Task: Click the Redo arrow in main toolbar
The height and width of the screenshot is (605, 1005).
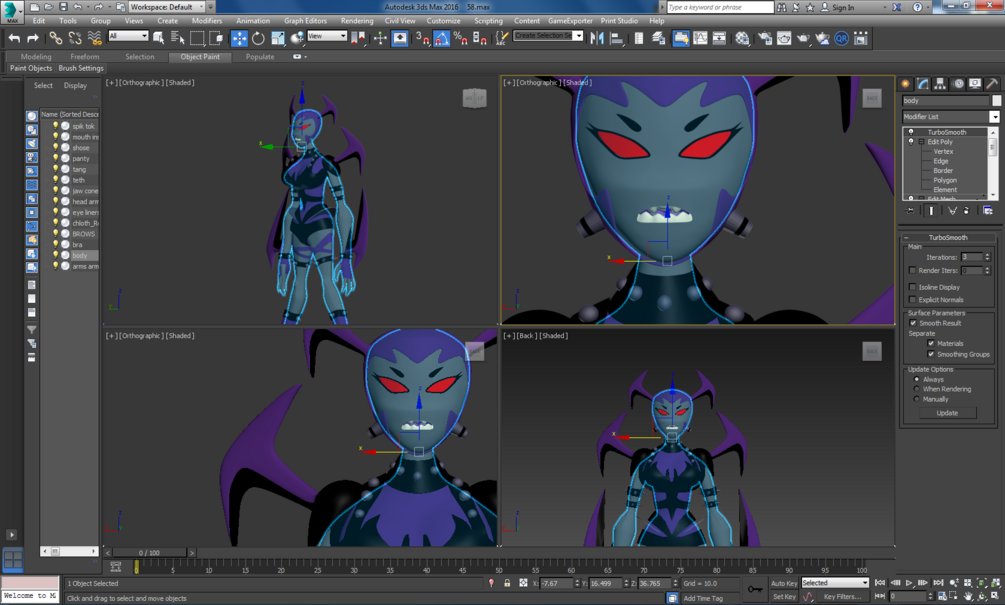Action: pyautogui.click(x=32, y=38)
